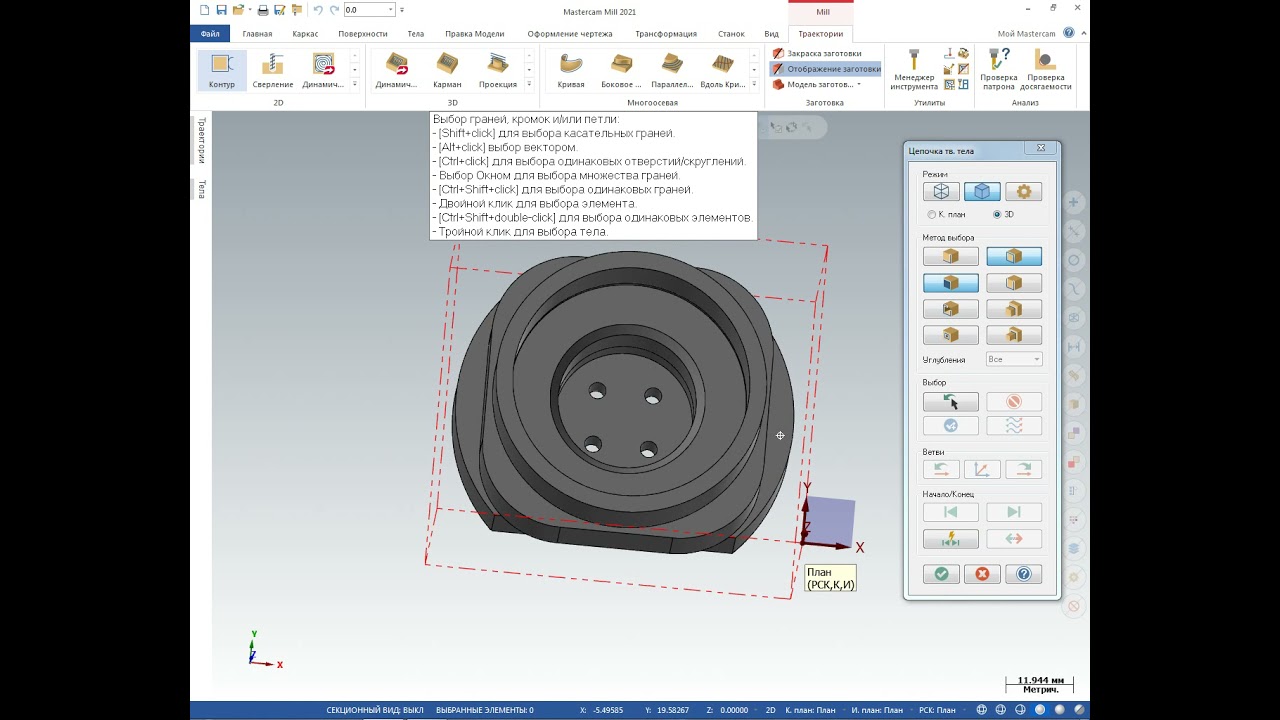The image size is (1280, 720).
Task: Click the select-with-arrow button under Выбор
Action: 950,402
